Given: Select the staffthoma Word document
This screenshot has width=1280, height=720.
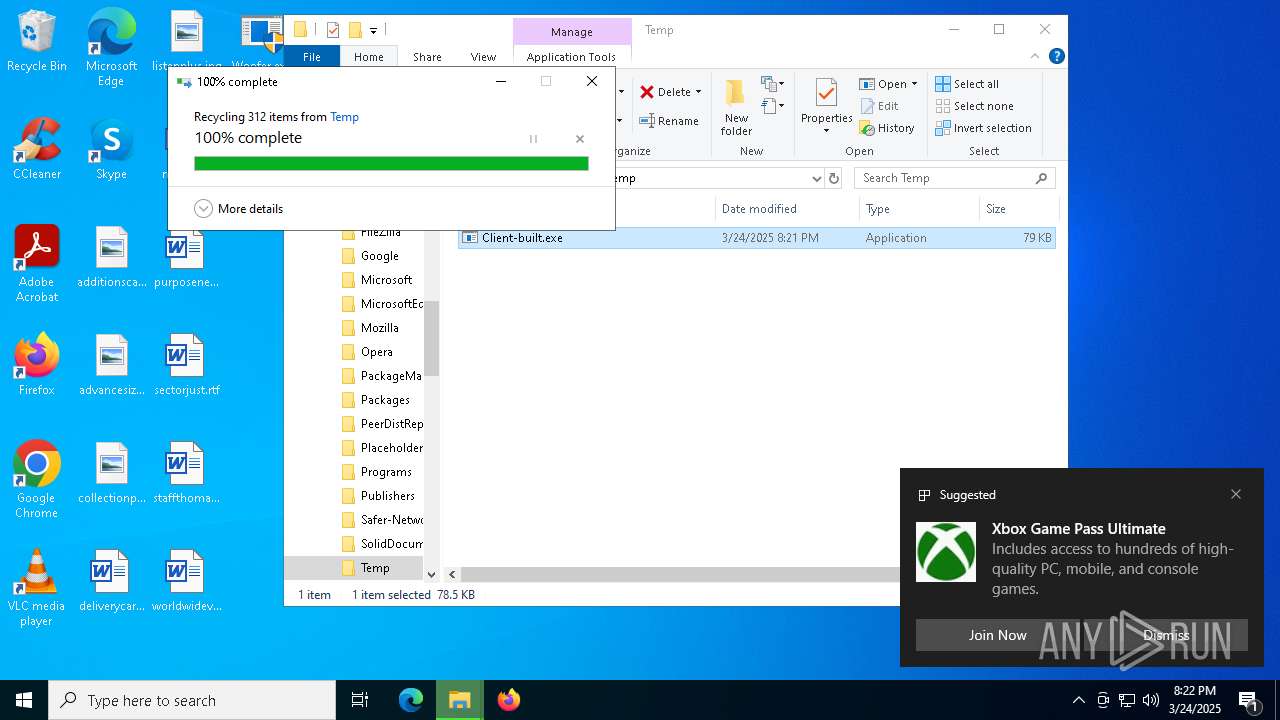Looking at the screenshot, I should [x=186, y=473].
